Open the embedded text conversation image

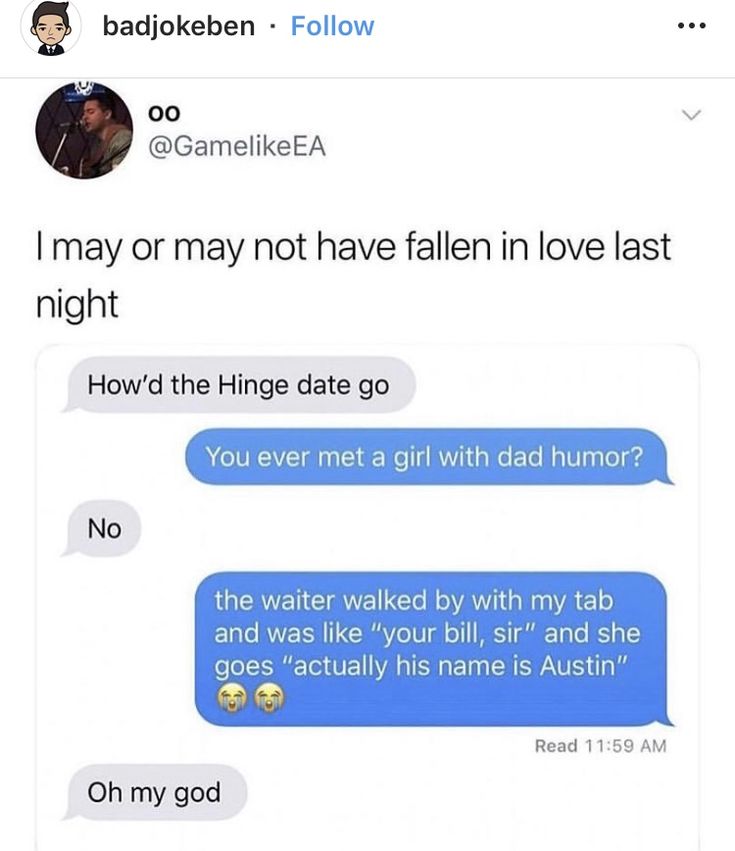point(367,598)
